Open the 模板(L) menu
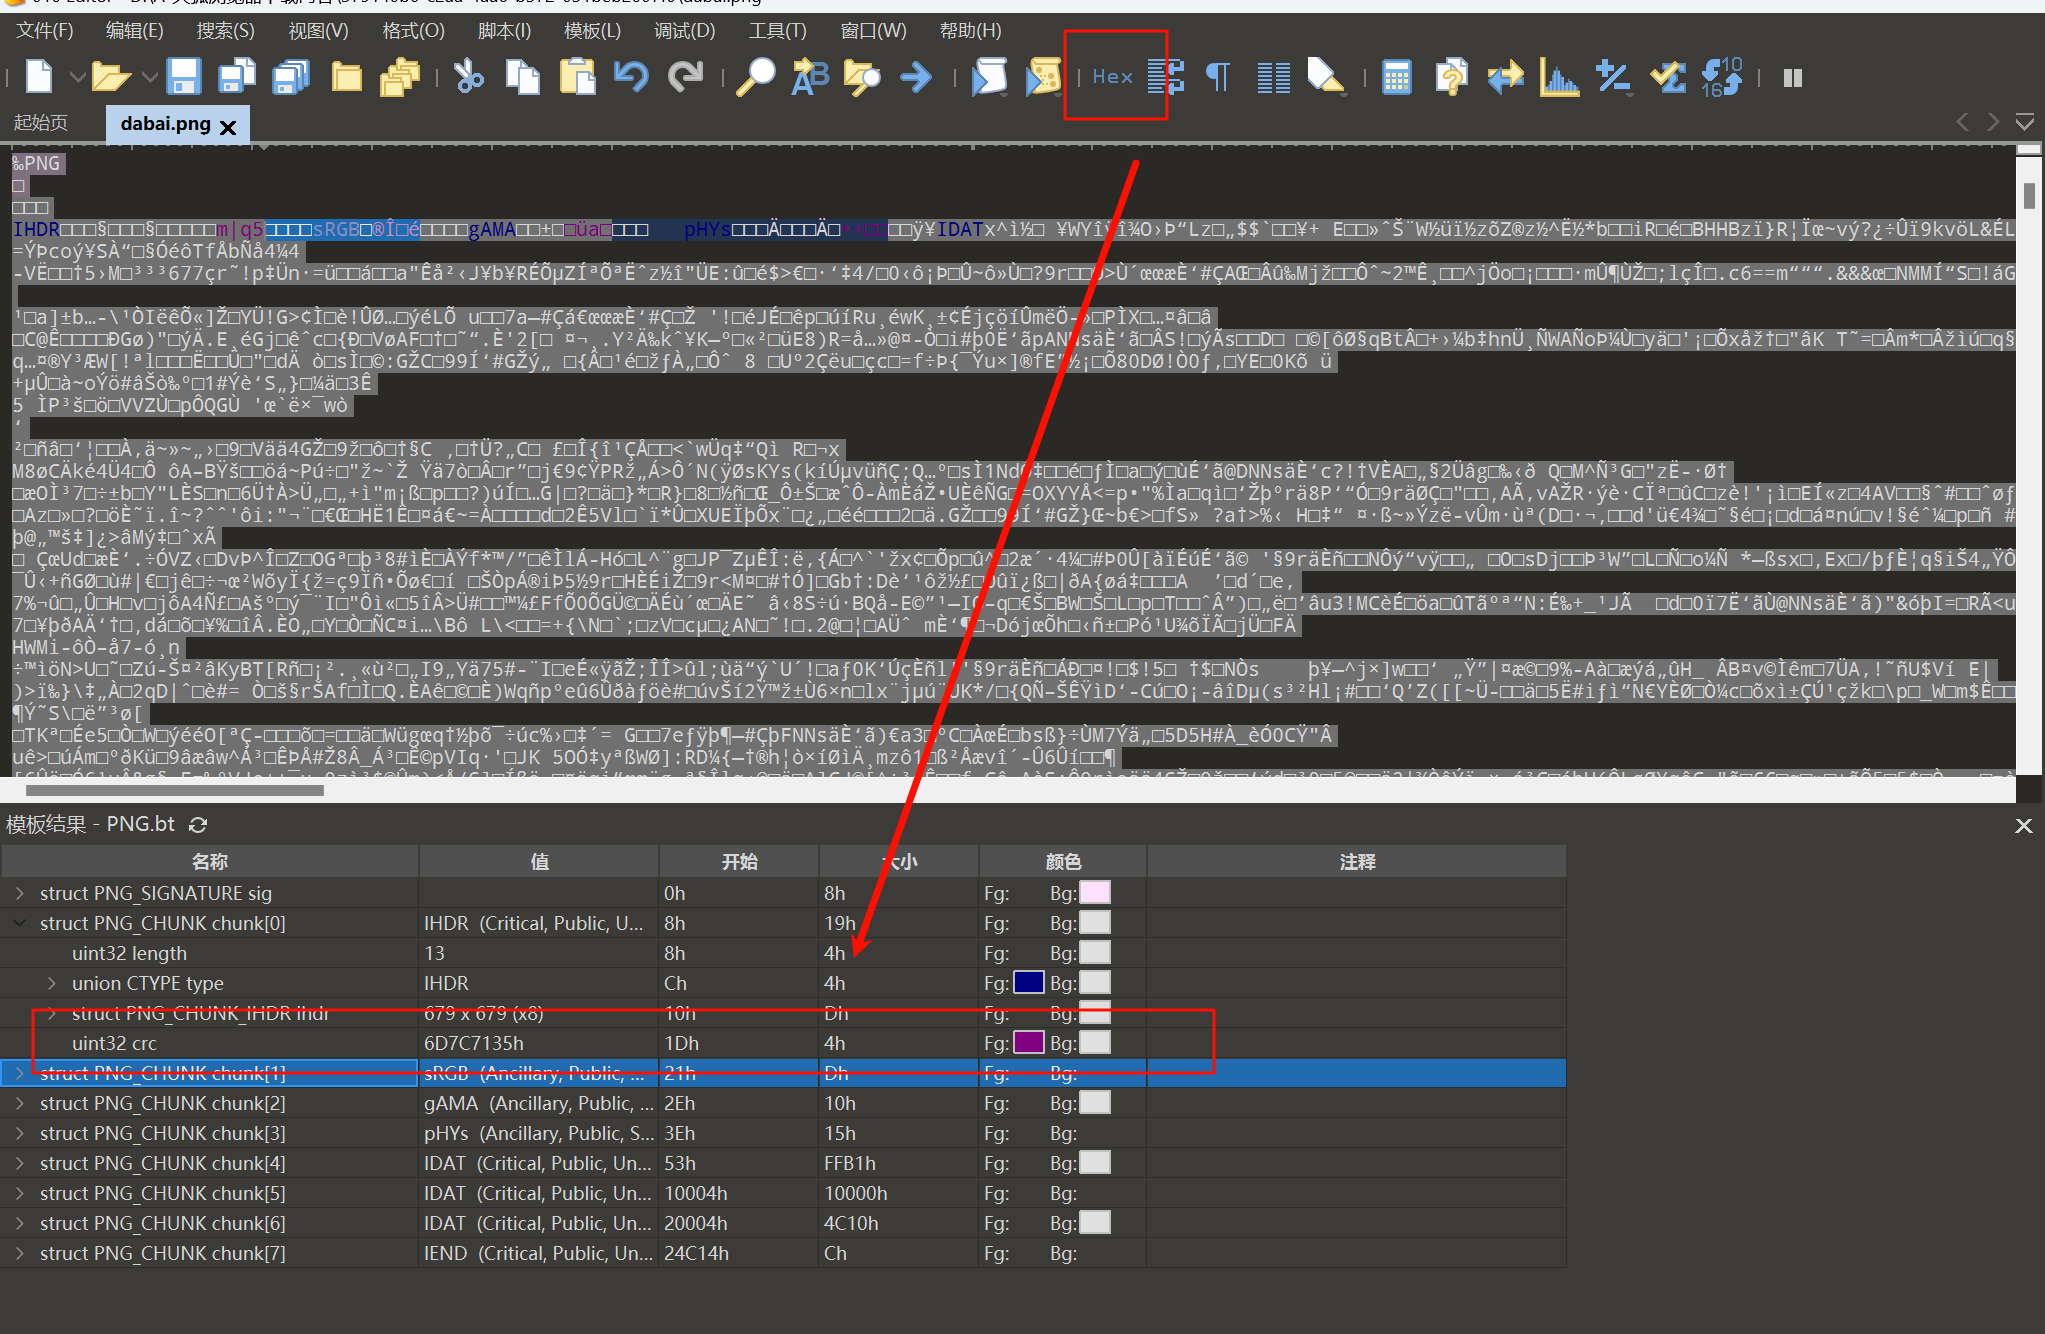This screenshot has width=2045, height=1334. [592, 31]
